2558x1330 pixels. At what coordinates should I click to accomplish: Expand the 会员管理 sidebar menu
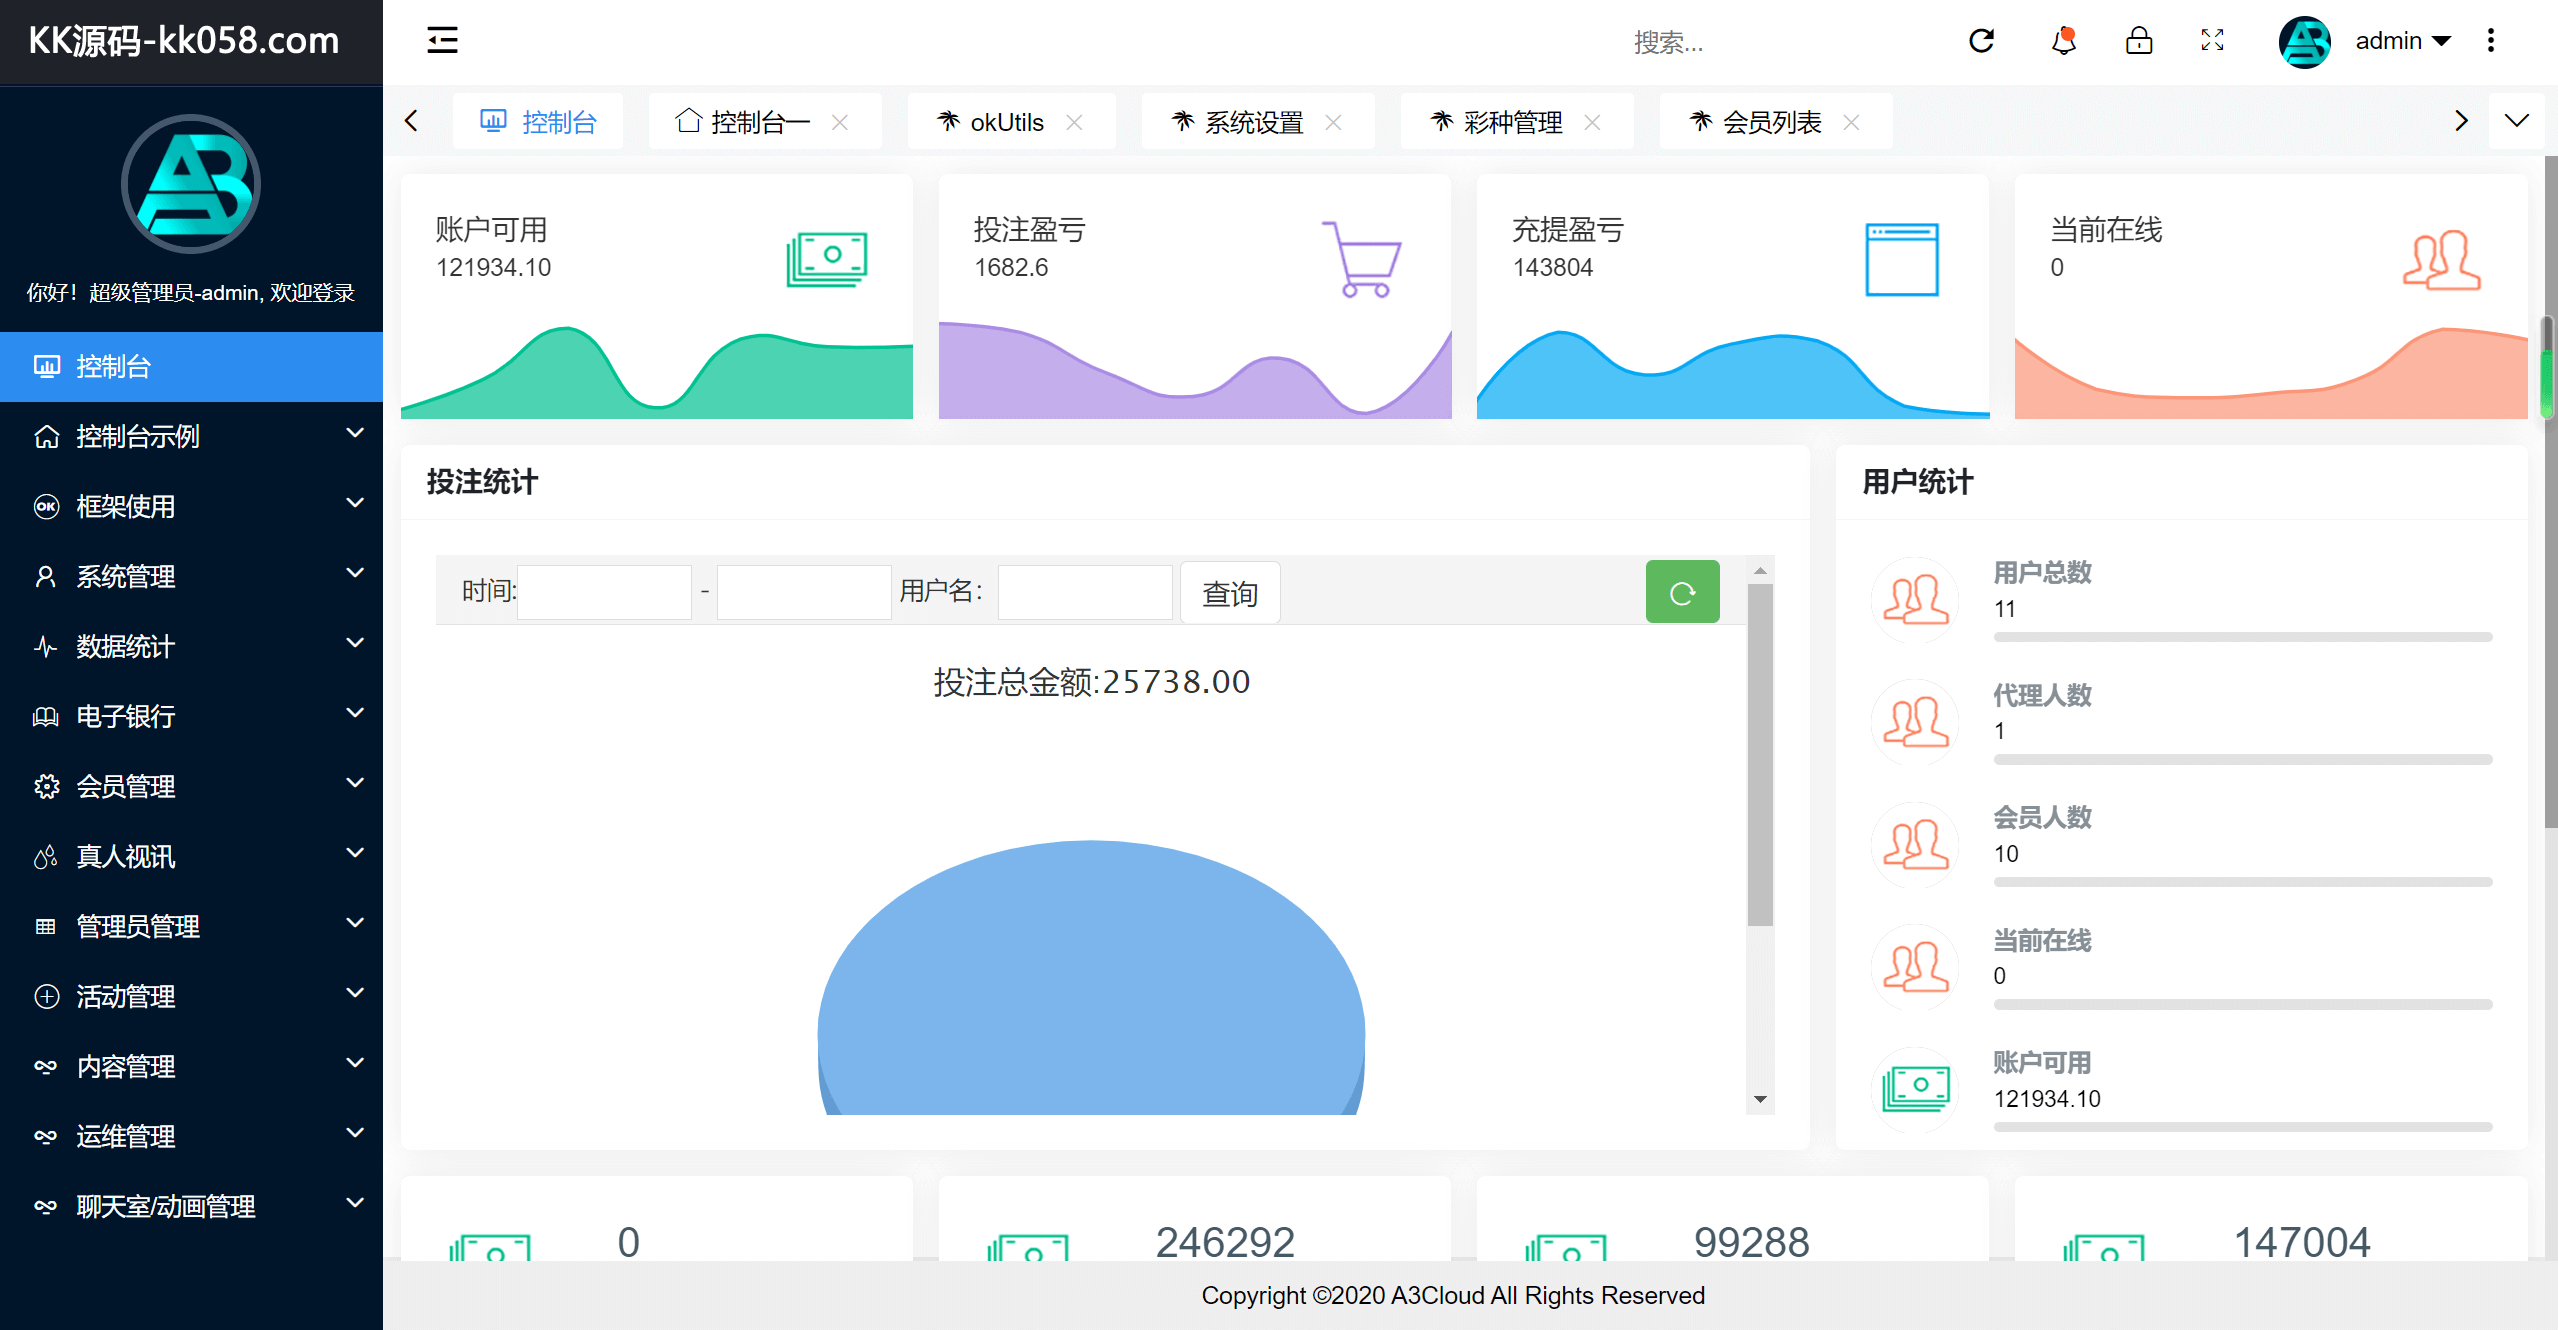coord(191,786)
